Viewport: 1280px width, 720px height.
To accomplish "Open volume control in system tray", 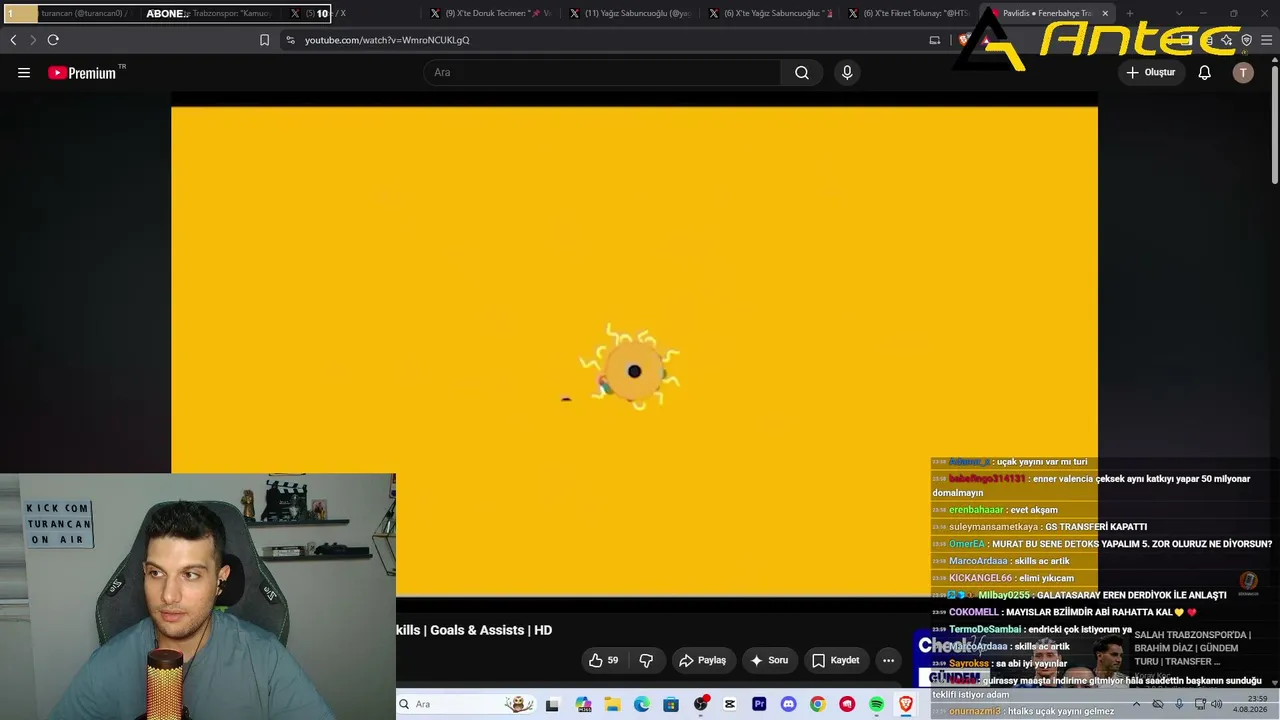I will pyautogui.click(x=1216, y=704).
